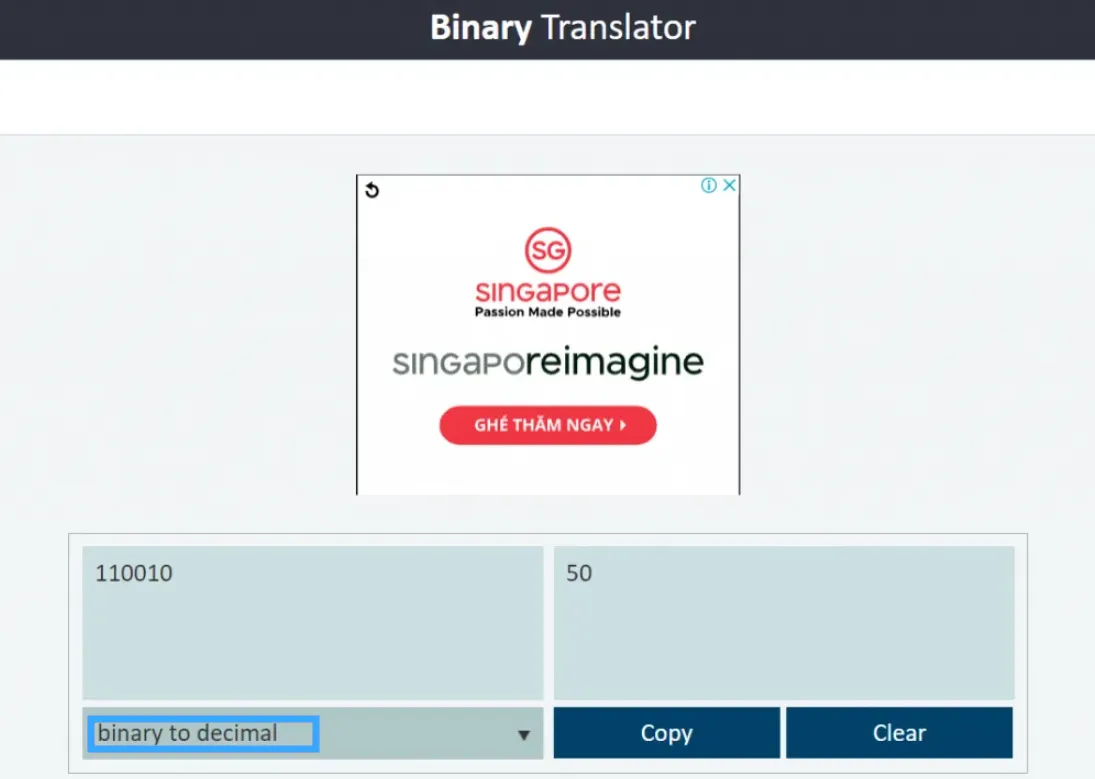Viewport: 1095px width, 779px height.
Task: Place the cursor on the 110010 text
Action: (x=134, y=574)
